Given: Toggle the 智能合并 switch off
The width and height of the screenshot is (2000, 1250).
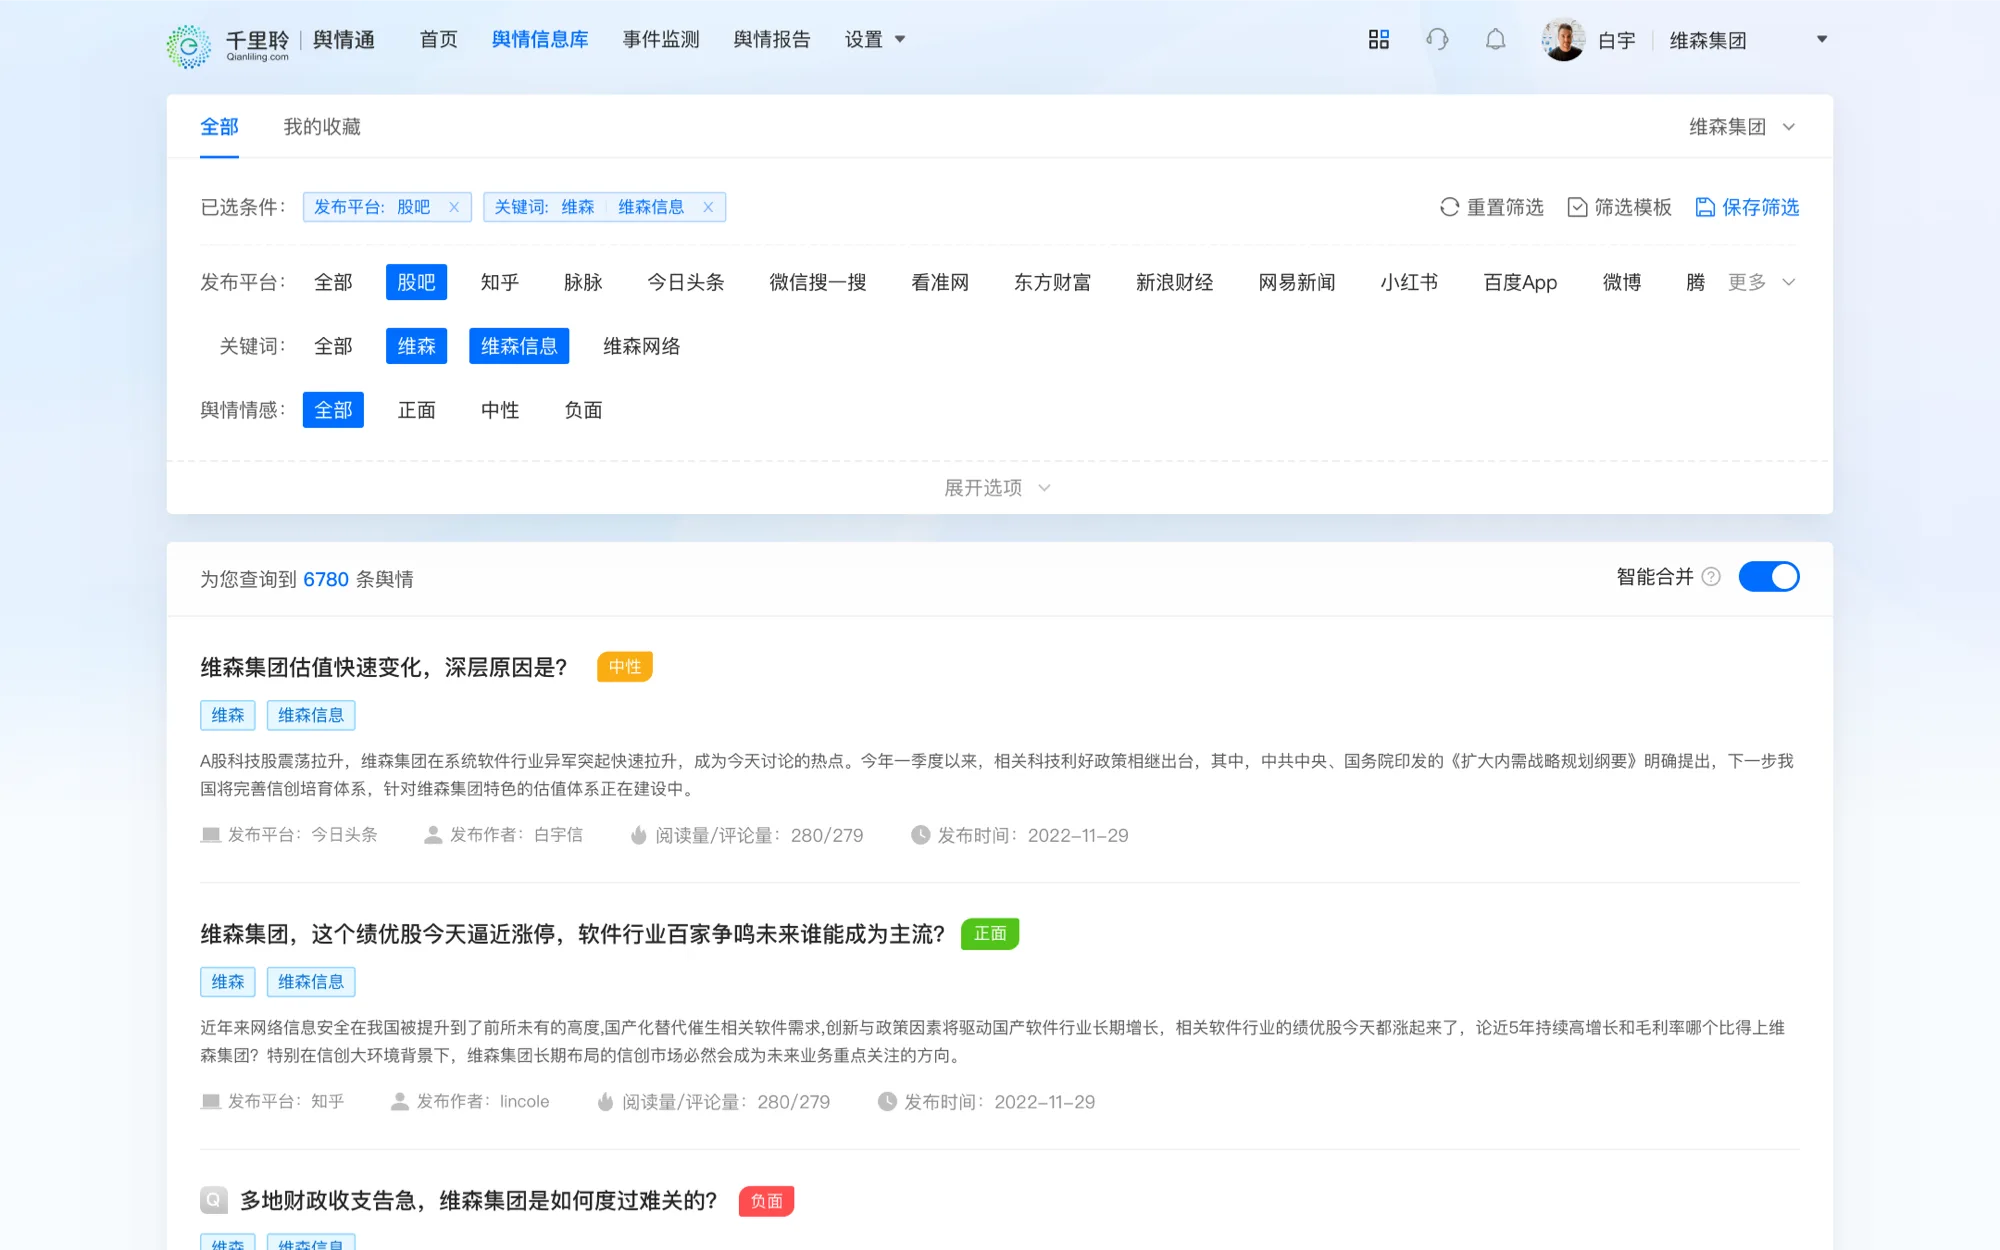Looking at the screenshot, I should (1769, 577).
